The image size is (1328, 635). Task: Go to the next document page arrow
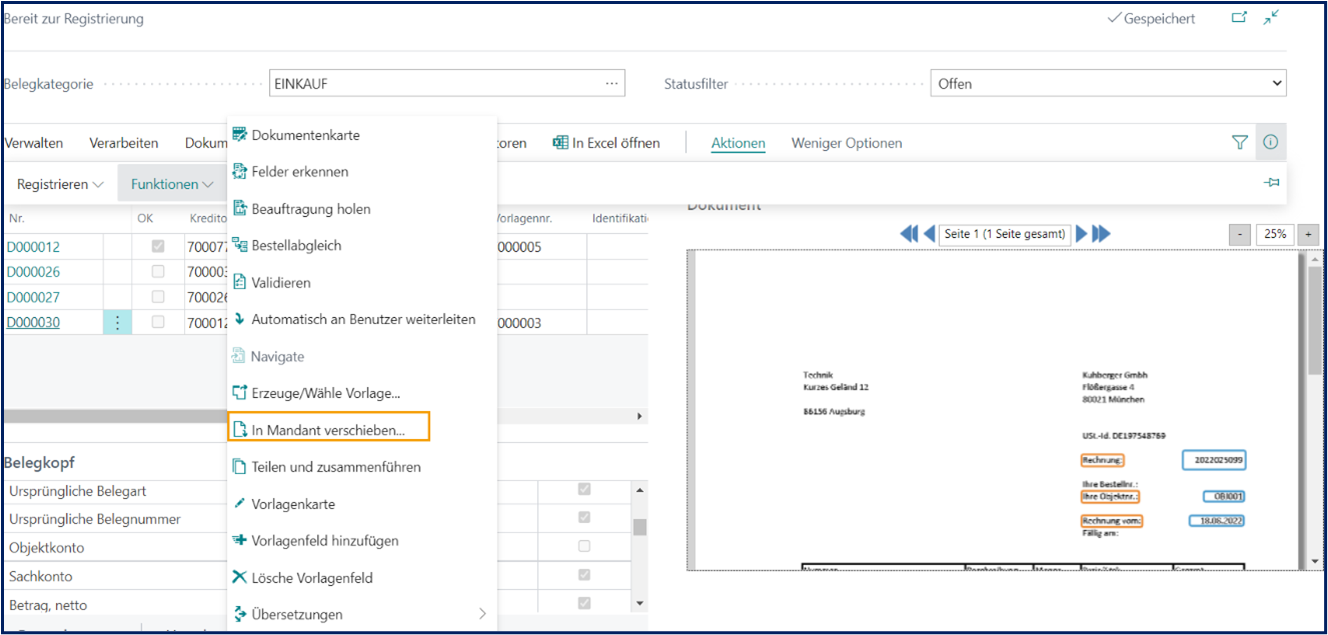click(1082, 234)
